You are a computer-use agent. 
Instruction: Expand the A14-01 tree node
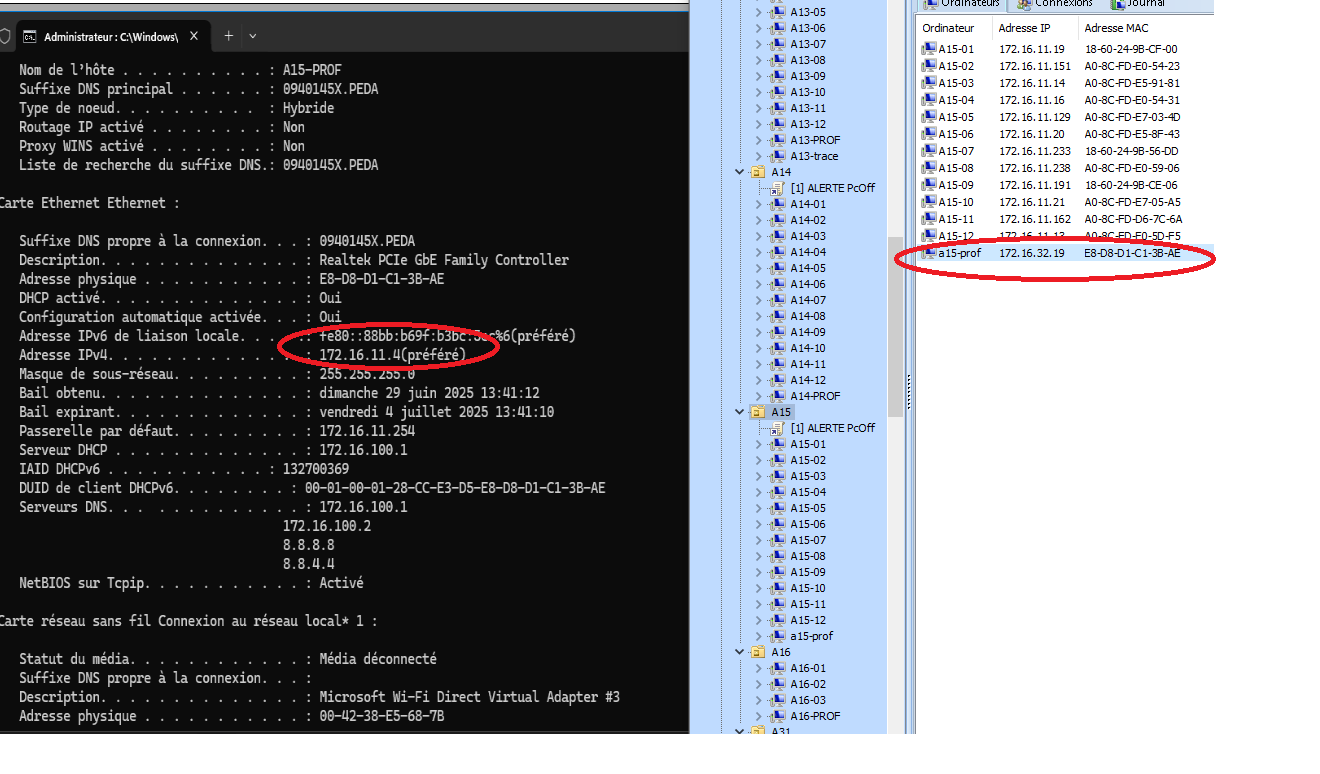click(759, 204)
